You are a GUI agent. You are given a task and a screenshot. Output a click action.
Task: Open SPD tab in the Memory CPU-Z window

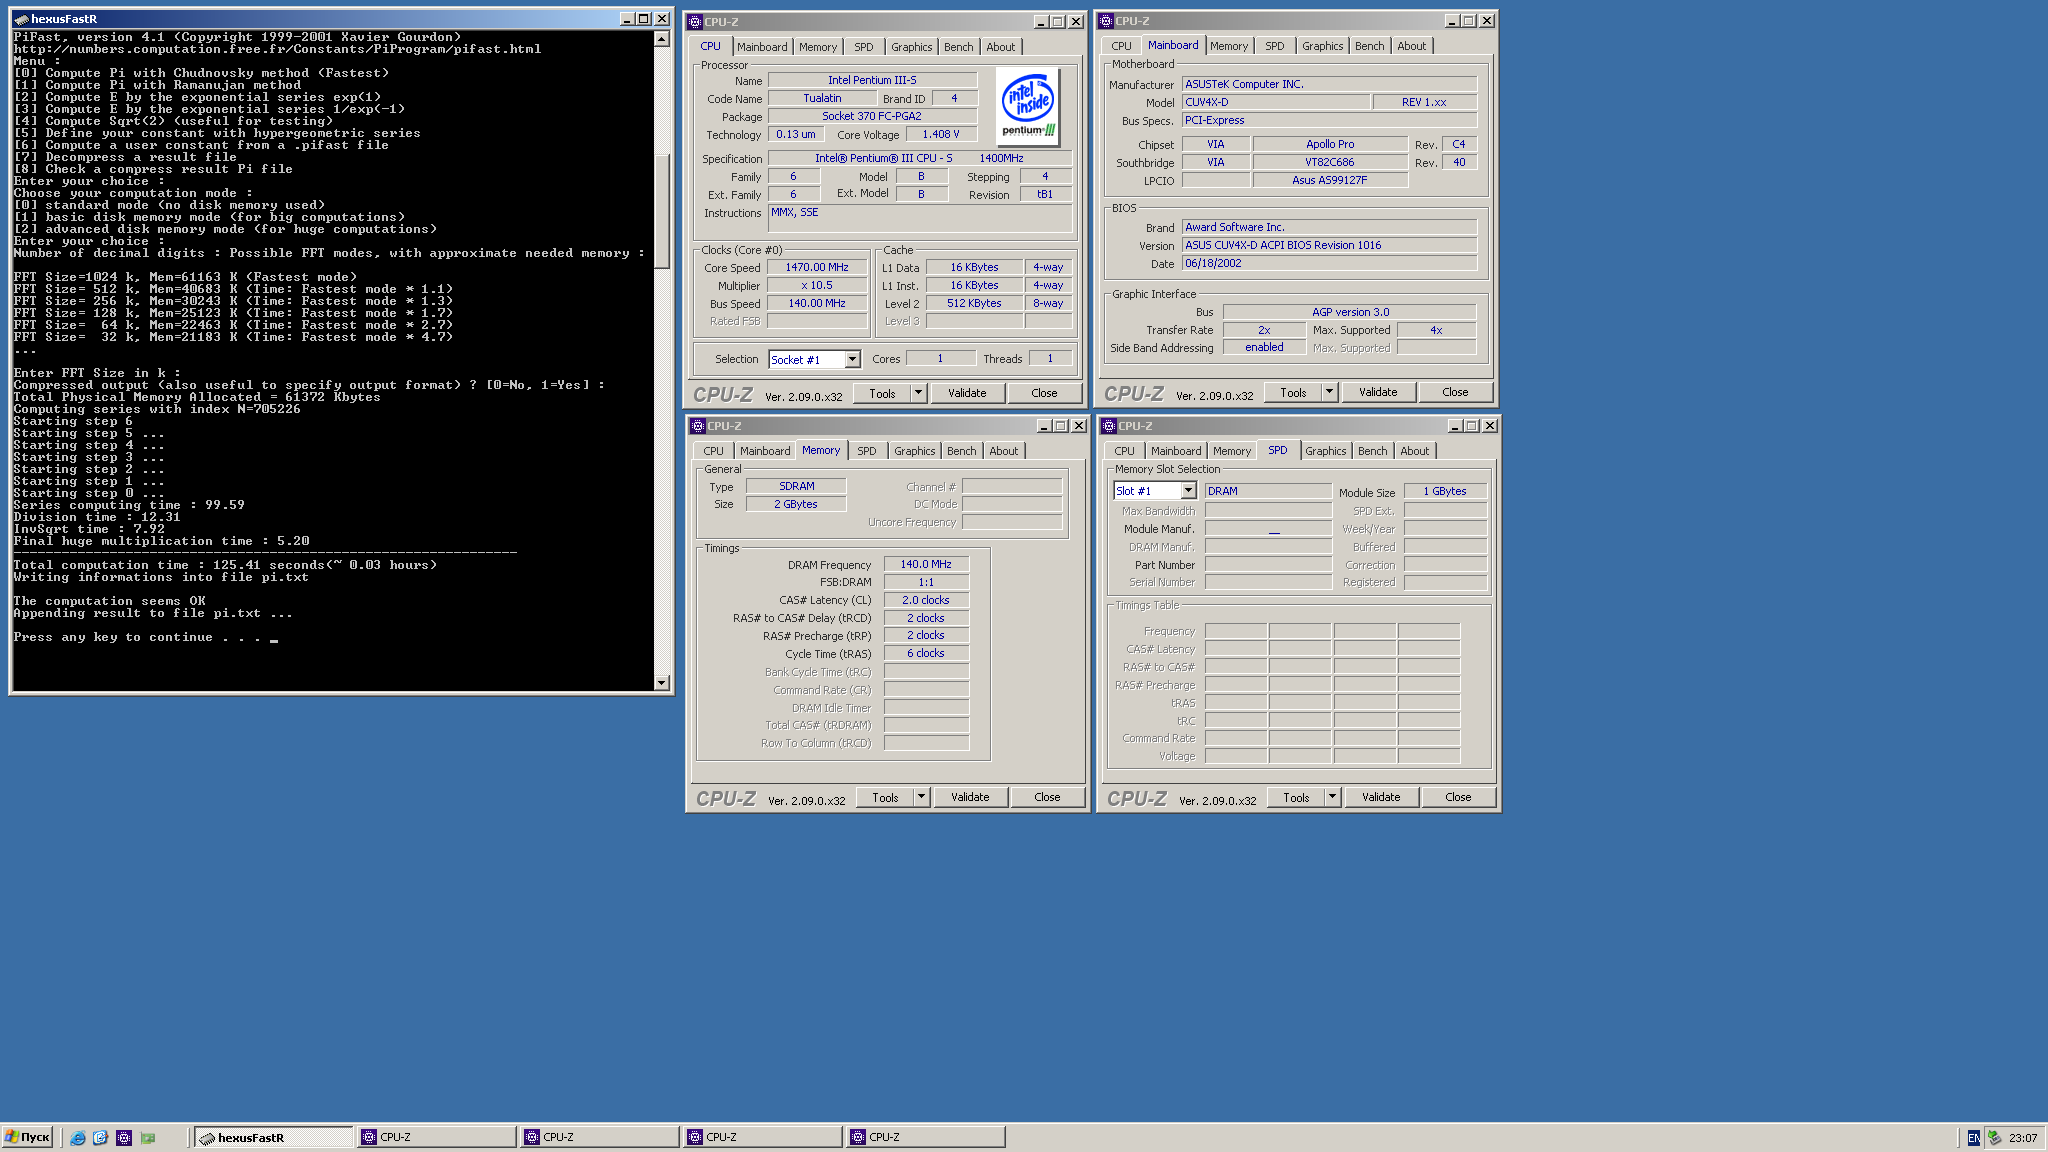tap(866, 451)
